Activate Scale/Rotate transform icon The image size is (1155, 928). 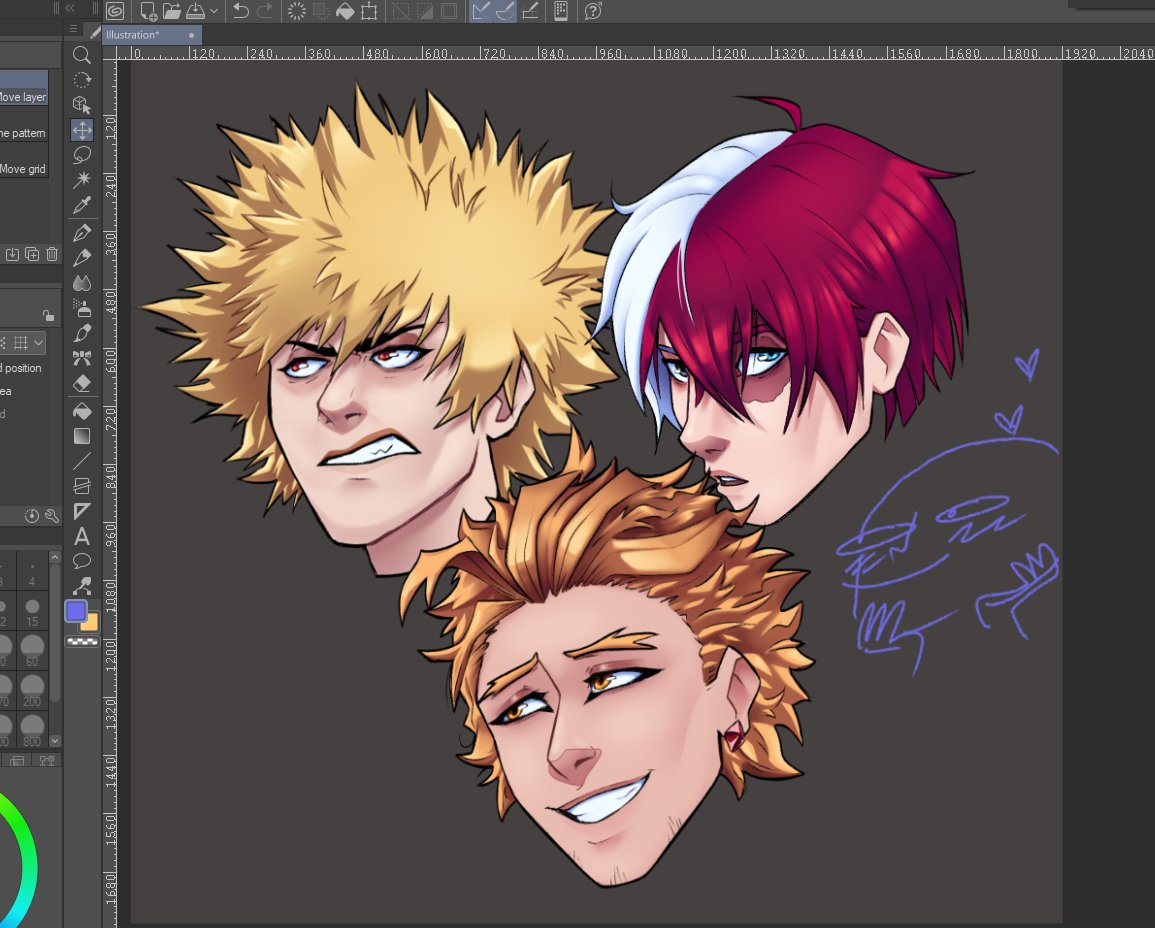[x=368, y=11]
